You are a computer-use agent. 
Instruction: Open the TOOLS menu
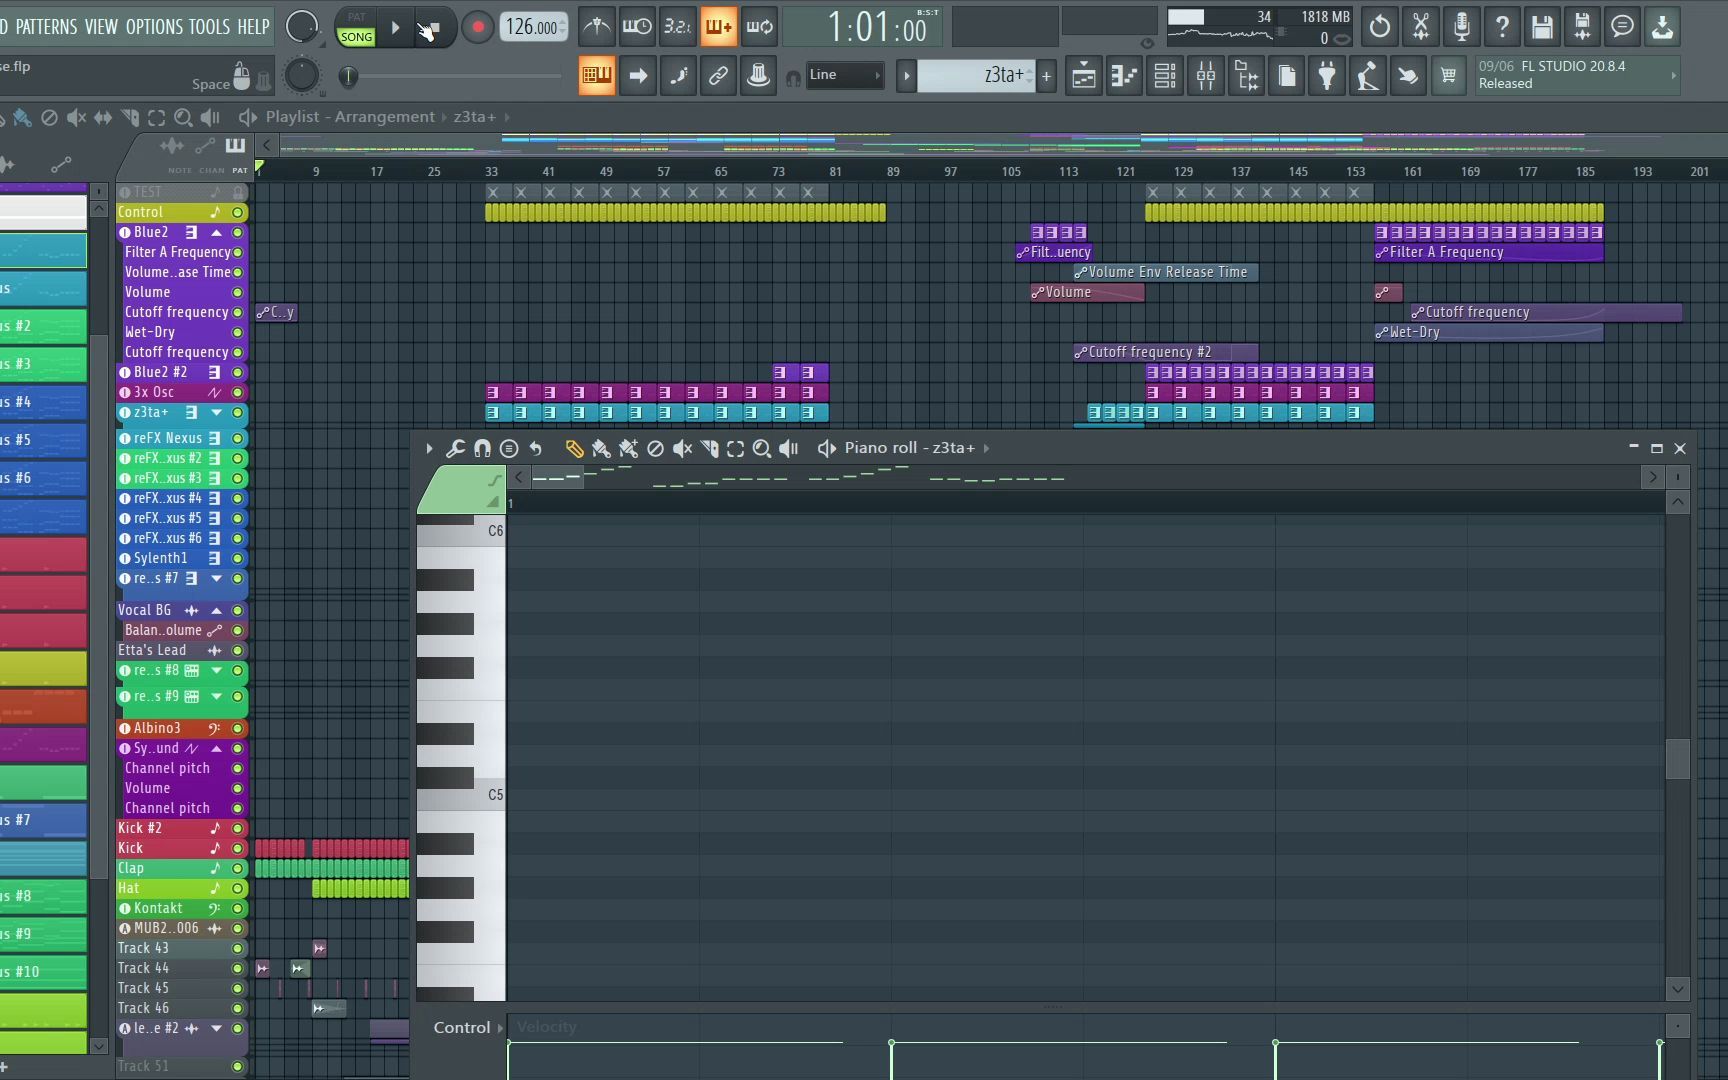(x=209, y=27)
